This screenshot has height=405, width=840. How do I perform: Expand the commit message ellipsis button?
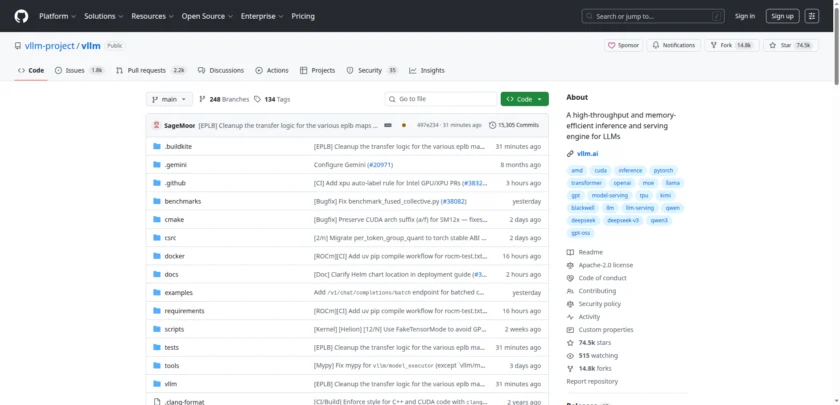coord(388,125)
